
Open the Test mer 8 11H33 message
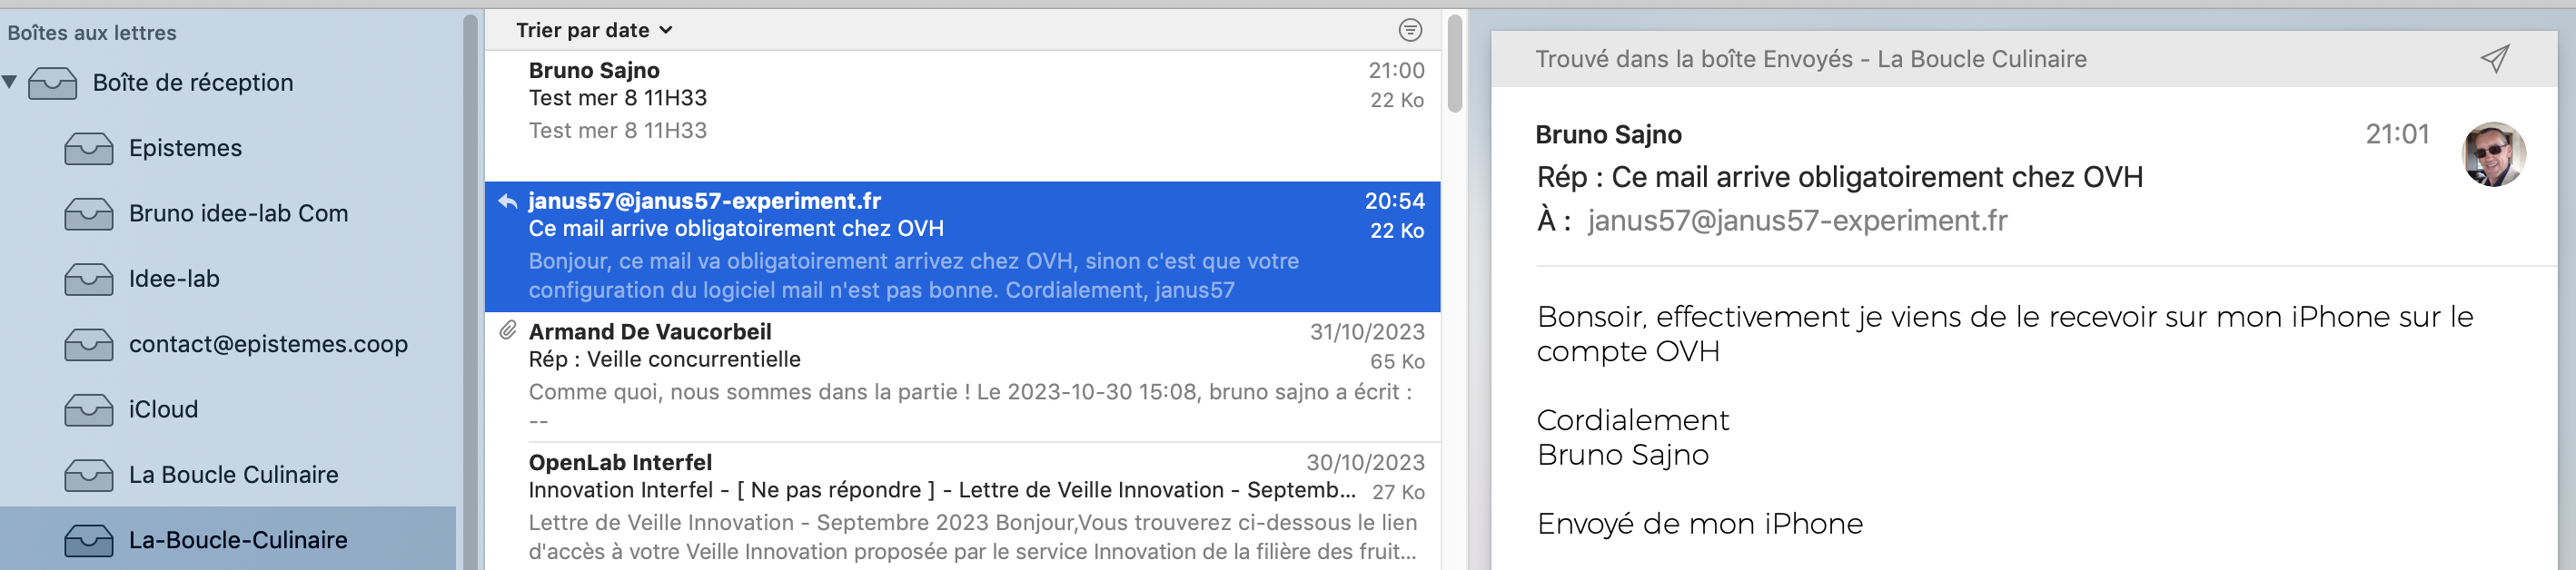[960, 100]
